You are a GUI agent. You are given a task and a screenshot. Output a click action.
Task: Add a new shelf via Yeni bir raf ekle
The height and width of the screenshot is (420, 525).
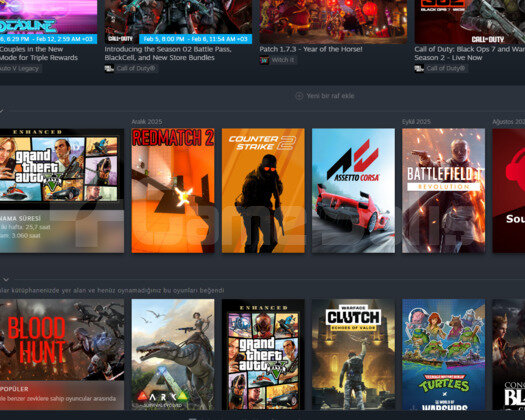[325, 96]
